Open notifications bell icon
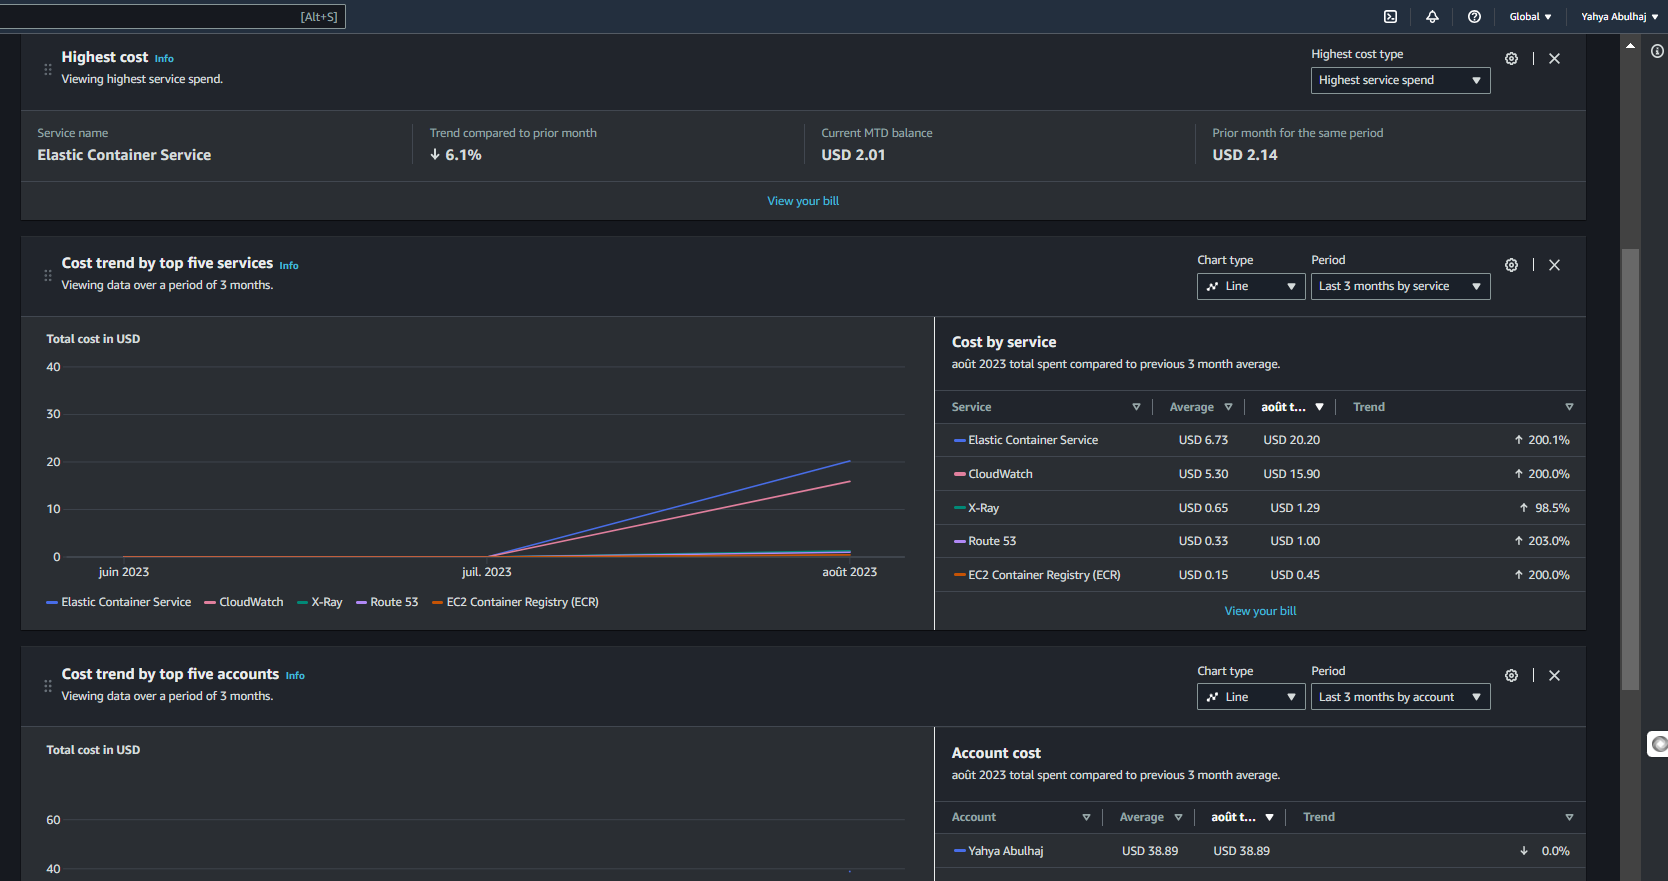This screenshot has height=881, width=1668. (x=1432, y=16)
